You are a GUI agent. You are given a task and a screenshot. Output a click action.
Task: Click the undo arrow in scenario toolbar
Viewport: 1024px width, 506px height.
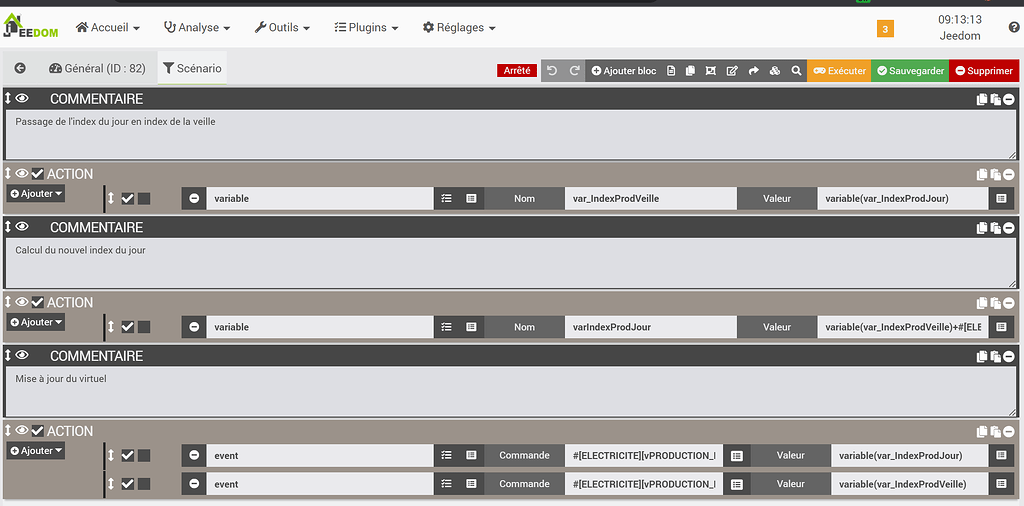click(551, 71)
